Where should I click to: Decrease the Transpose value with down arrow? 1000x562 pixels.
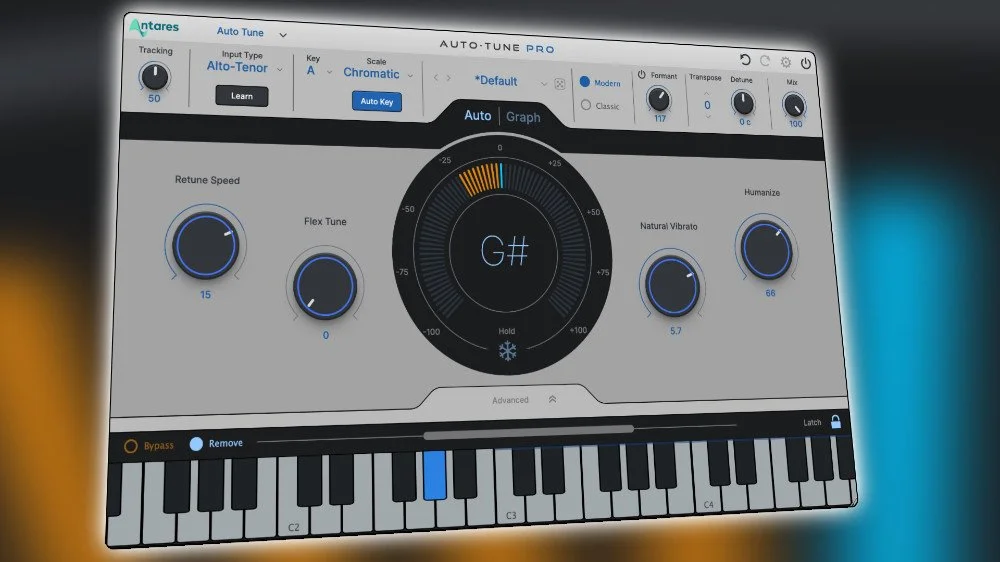click(x=708, y=117)
